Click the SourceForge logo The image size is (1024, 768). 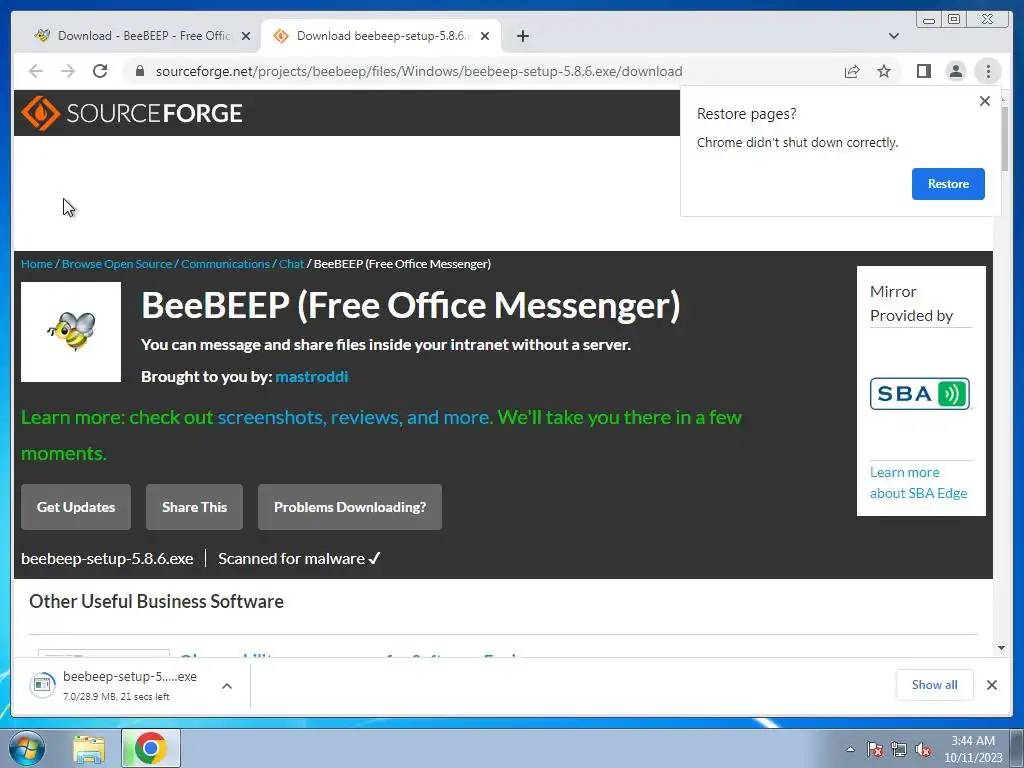pos(132,113)
